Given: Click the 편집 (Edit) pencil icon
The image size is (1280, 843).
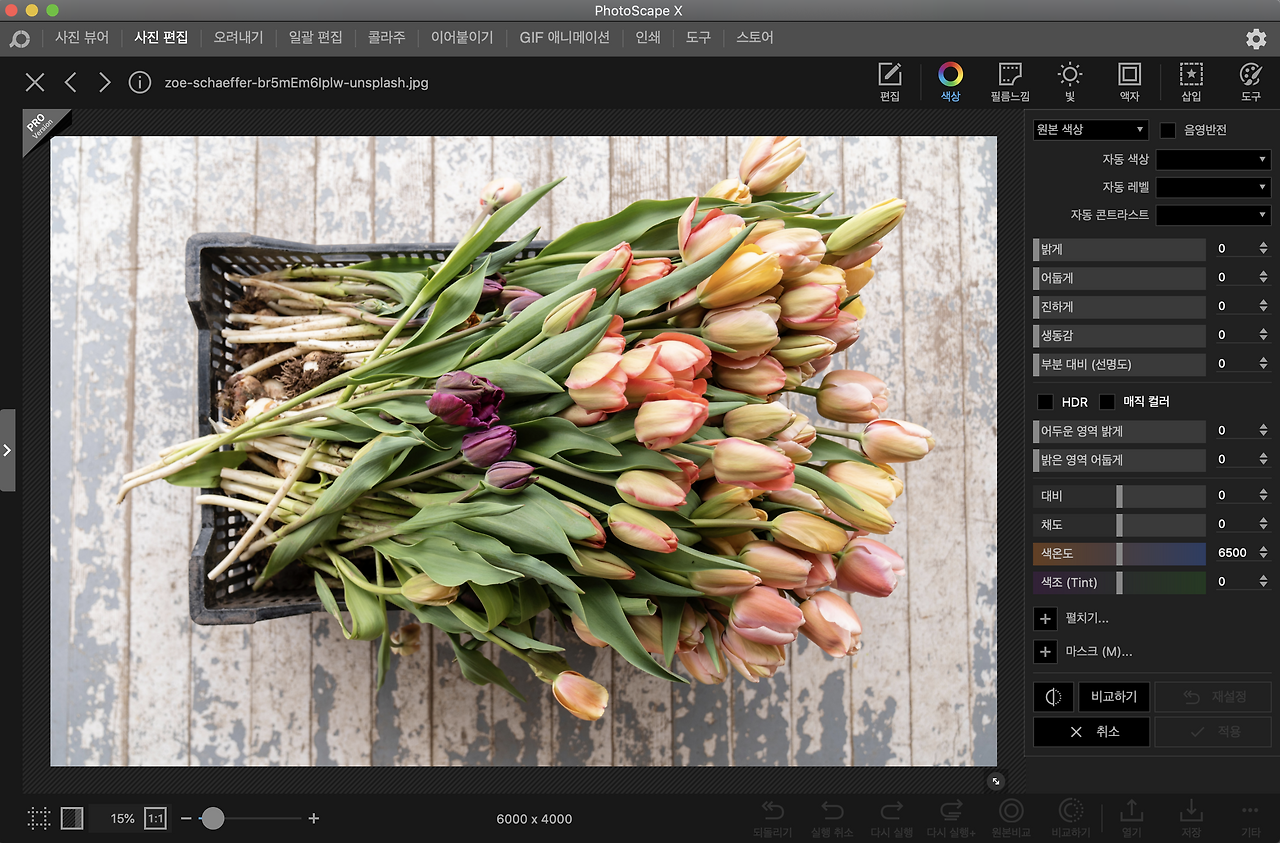Looking at the screenshot, I should 889,81.
